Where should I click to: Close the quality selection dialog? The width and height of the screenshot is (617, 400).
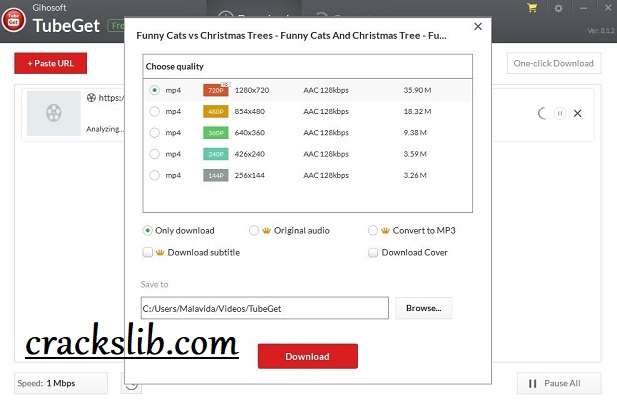[478, 26]
